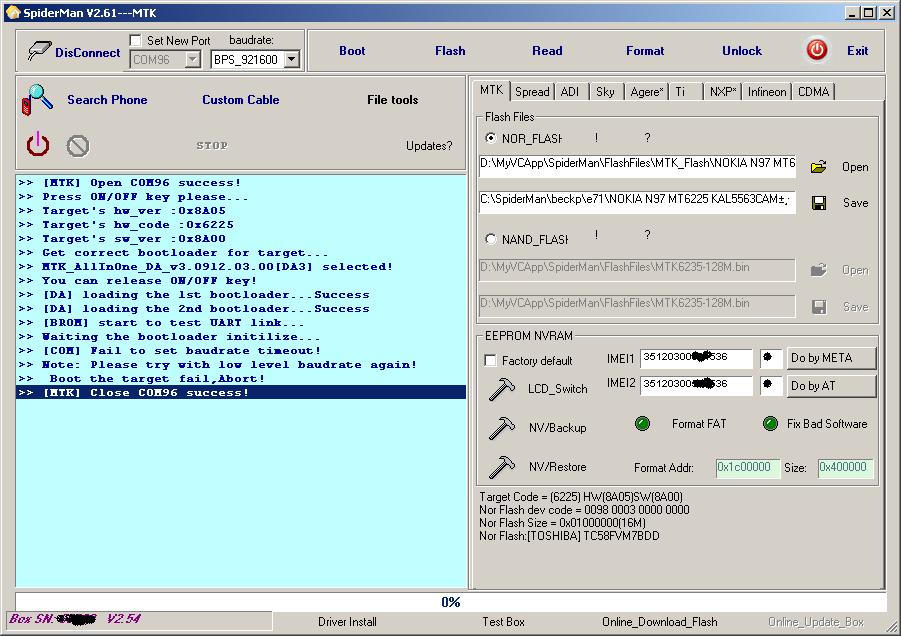Switch to the Agere* tab

(x=646, y=92)
